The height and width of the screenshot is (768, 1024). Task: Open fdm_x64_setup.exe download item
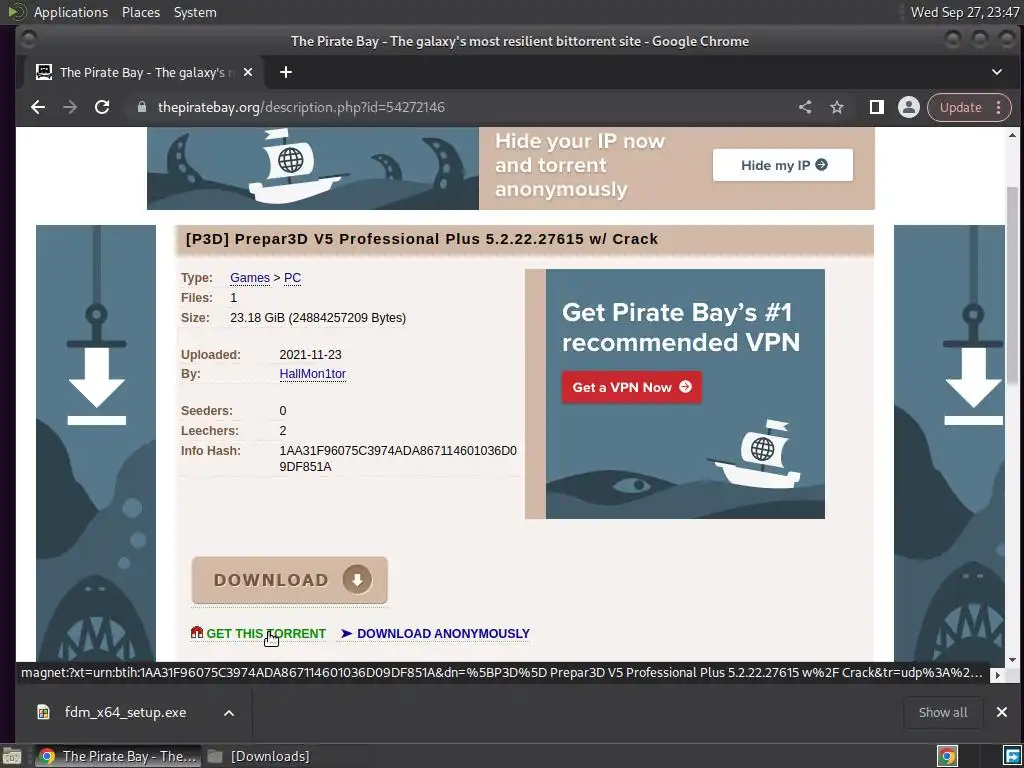(x=124, y=712)
